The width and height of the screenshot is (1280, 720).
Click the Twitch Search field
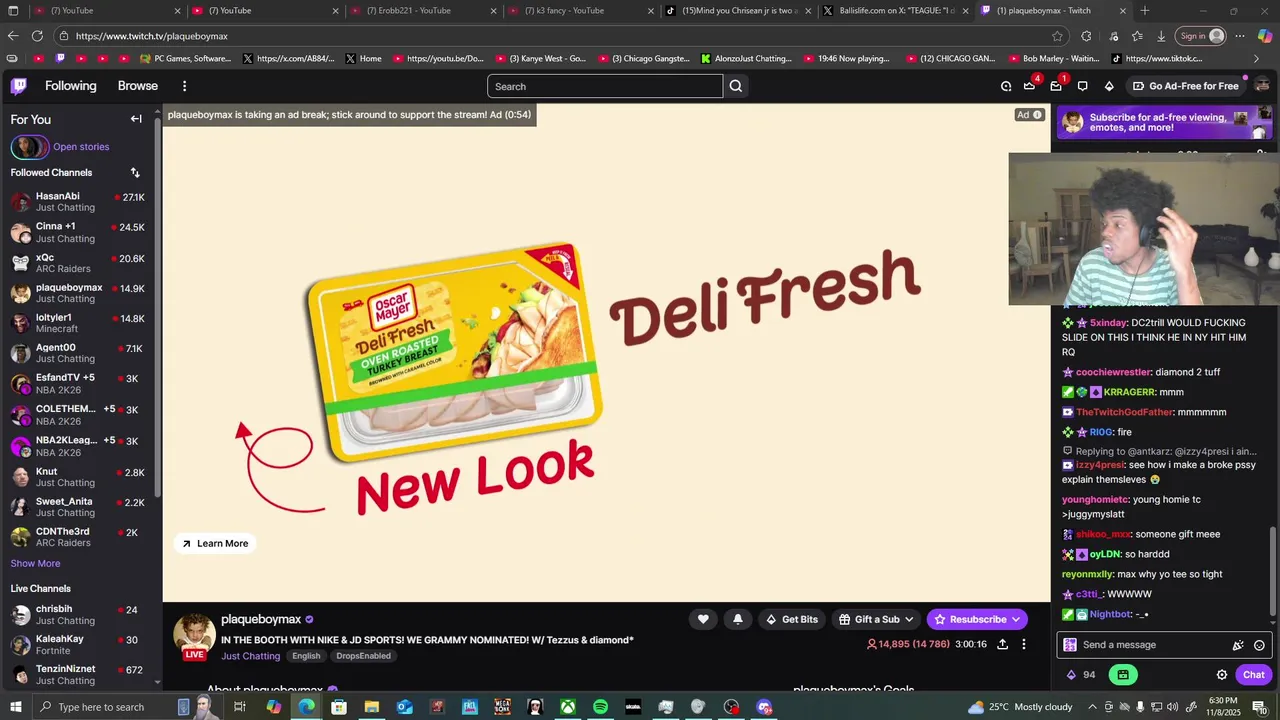tap(605, 86)
